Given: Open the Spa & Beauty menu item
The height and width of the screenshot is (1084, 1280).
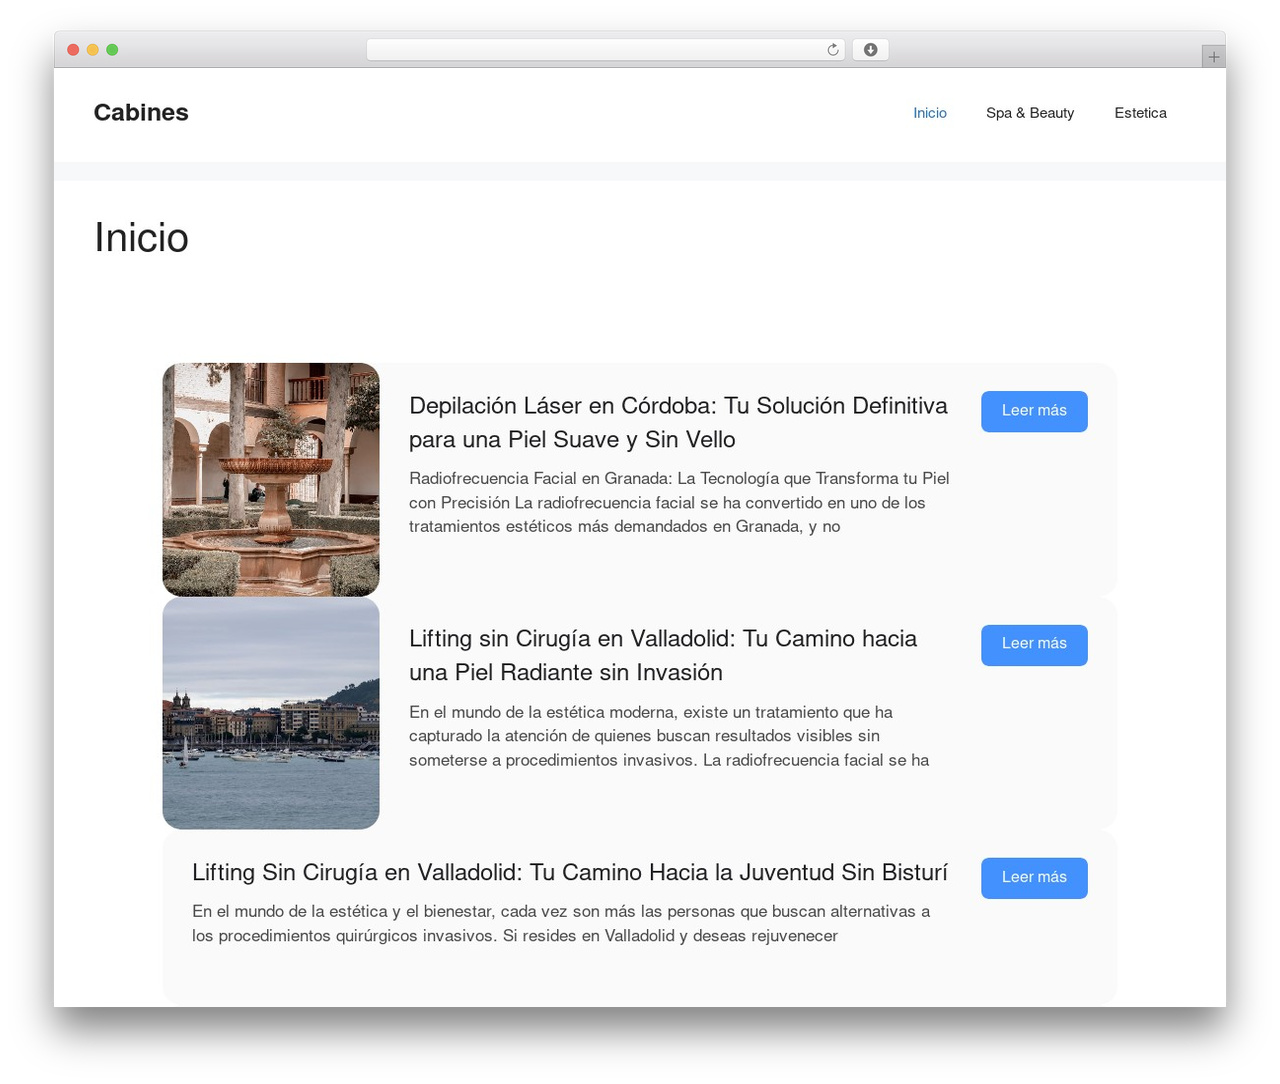Looking at the screenshot, I should 1030,113.
